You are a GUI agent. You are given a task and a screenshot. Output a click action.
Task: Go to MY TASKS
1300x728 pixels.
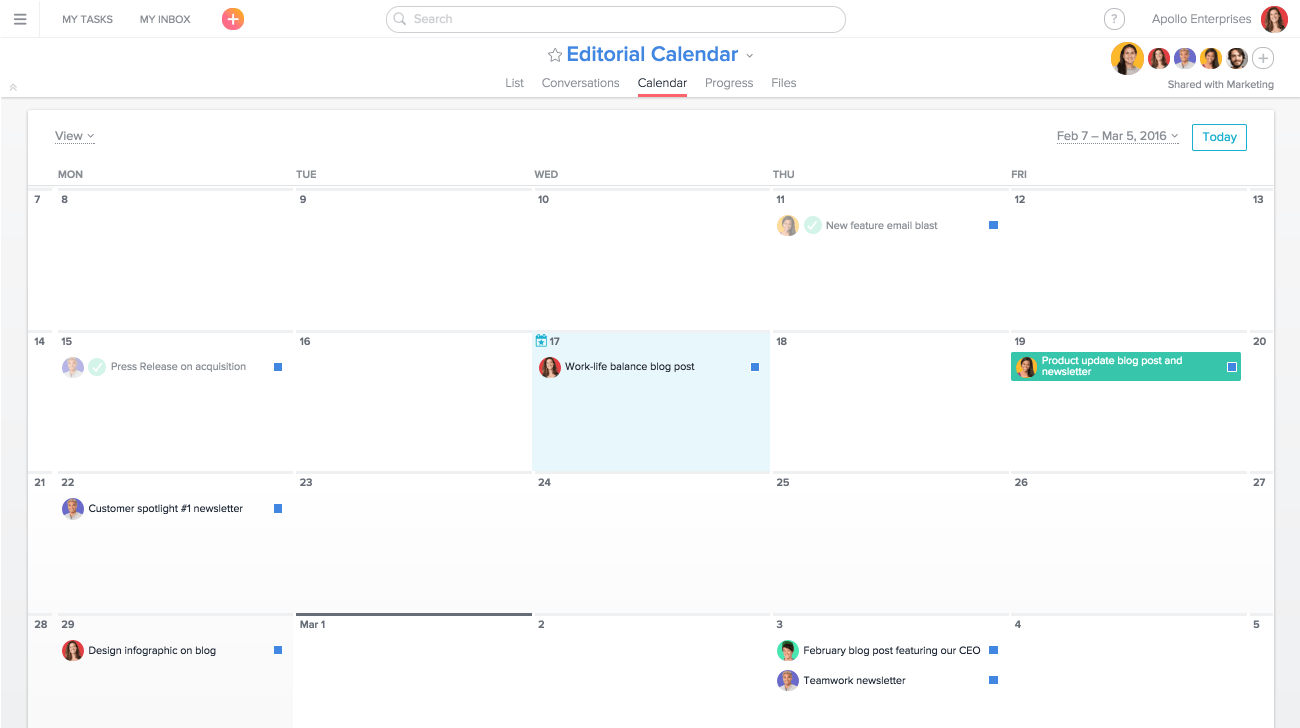tap(87, 18)
